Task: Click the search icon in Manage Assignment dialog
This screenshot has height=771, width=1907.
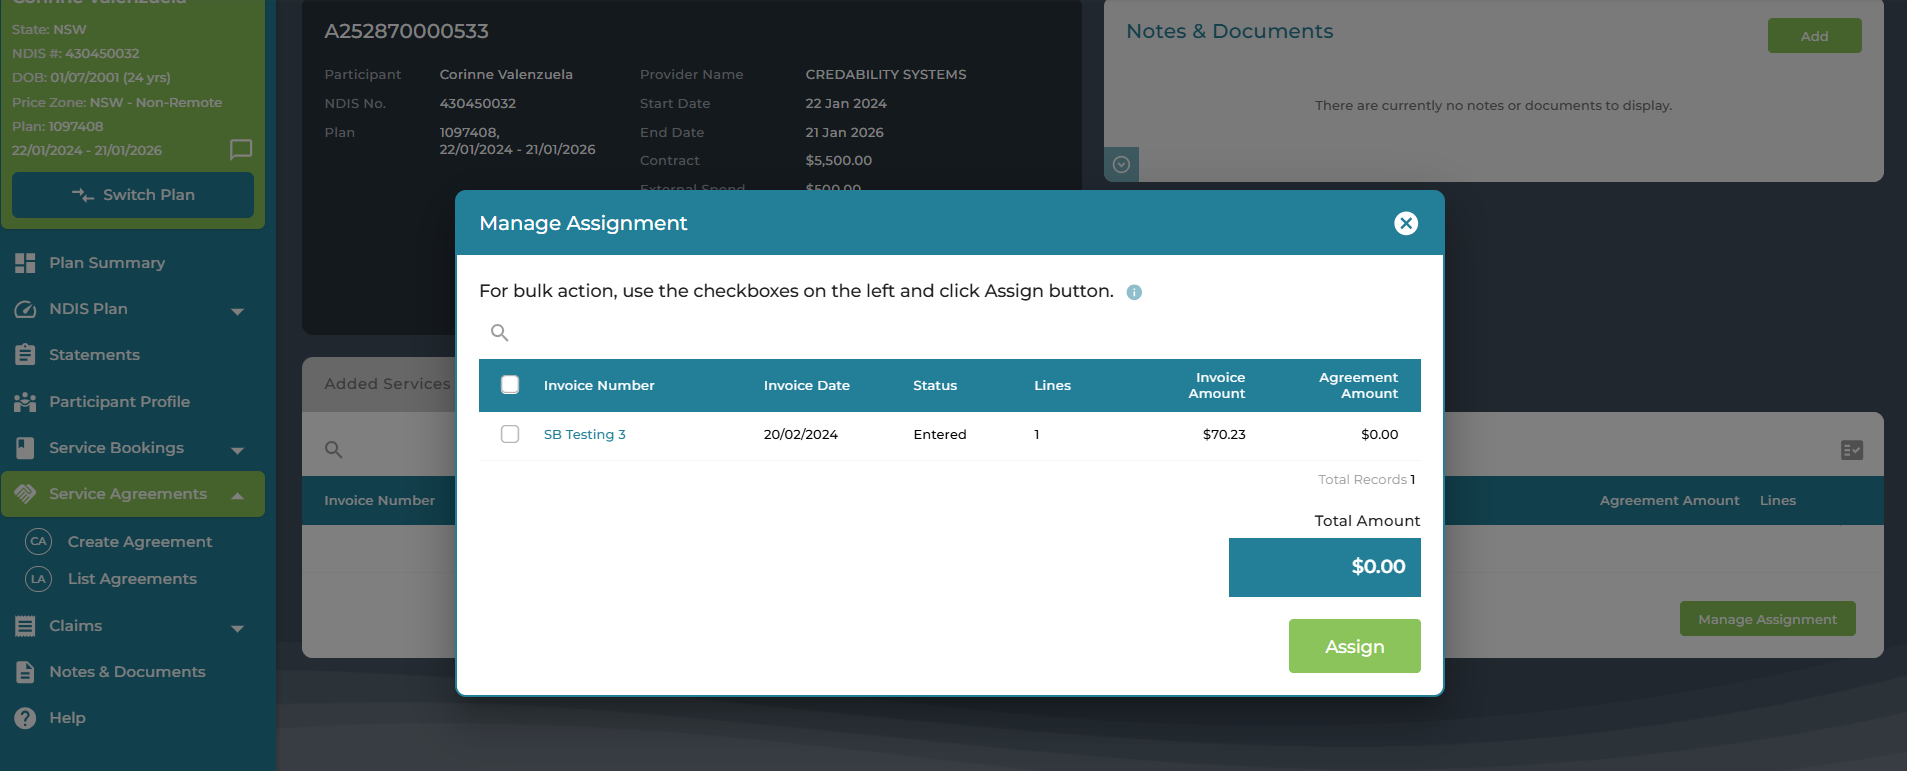Action: pyautogui.click(x=500, y=333)
